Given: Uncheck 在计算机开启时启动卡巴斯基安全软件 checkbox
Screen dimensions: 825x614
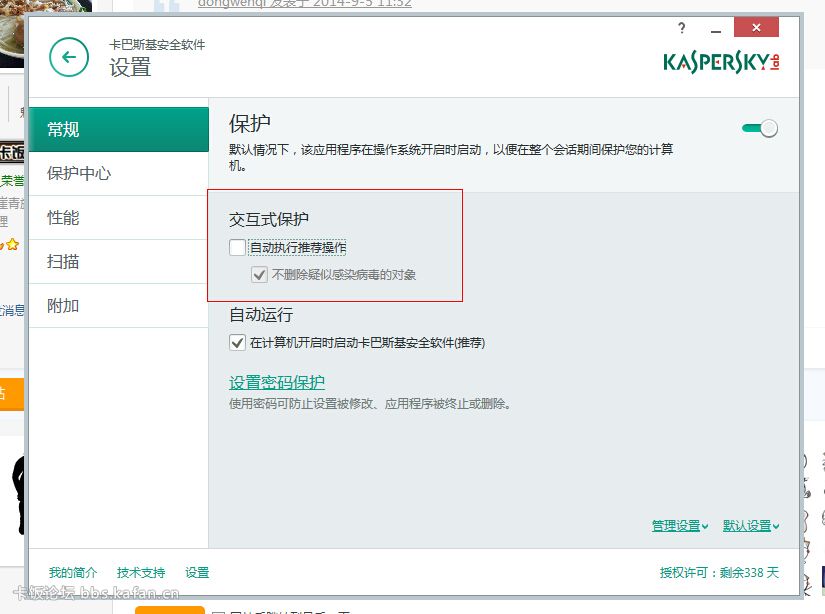Looking at the screenshot, I should click(237, 343).
